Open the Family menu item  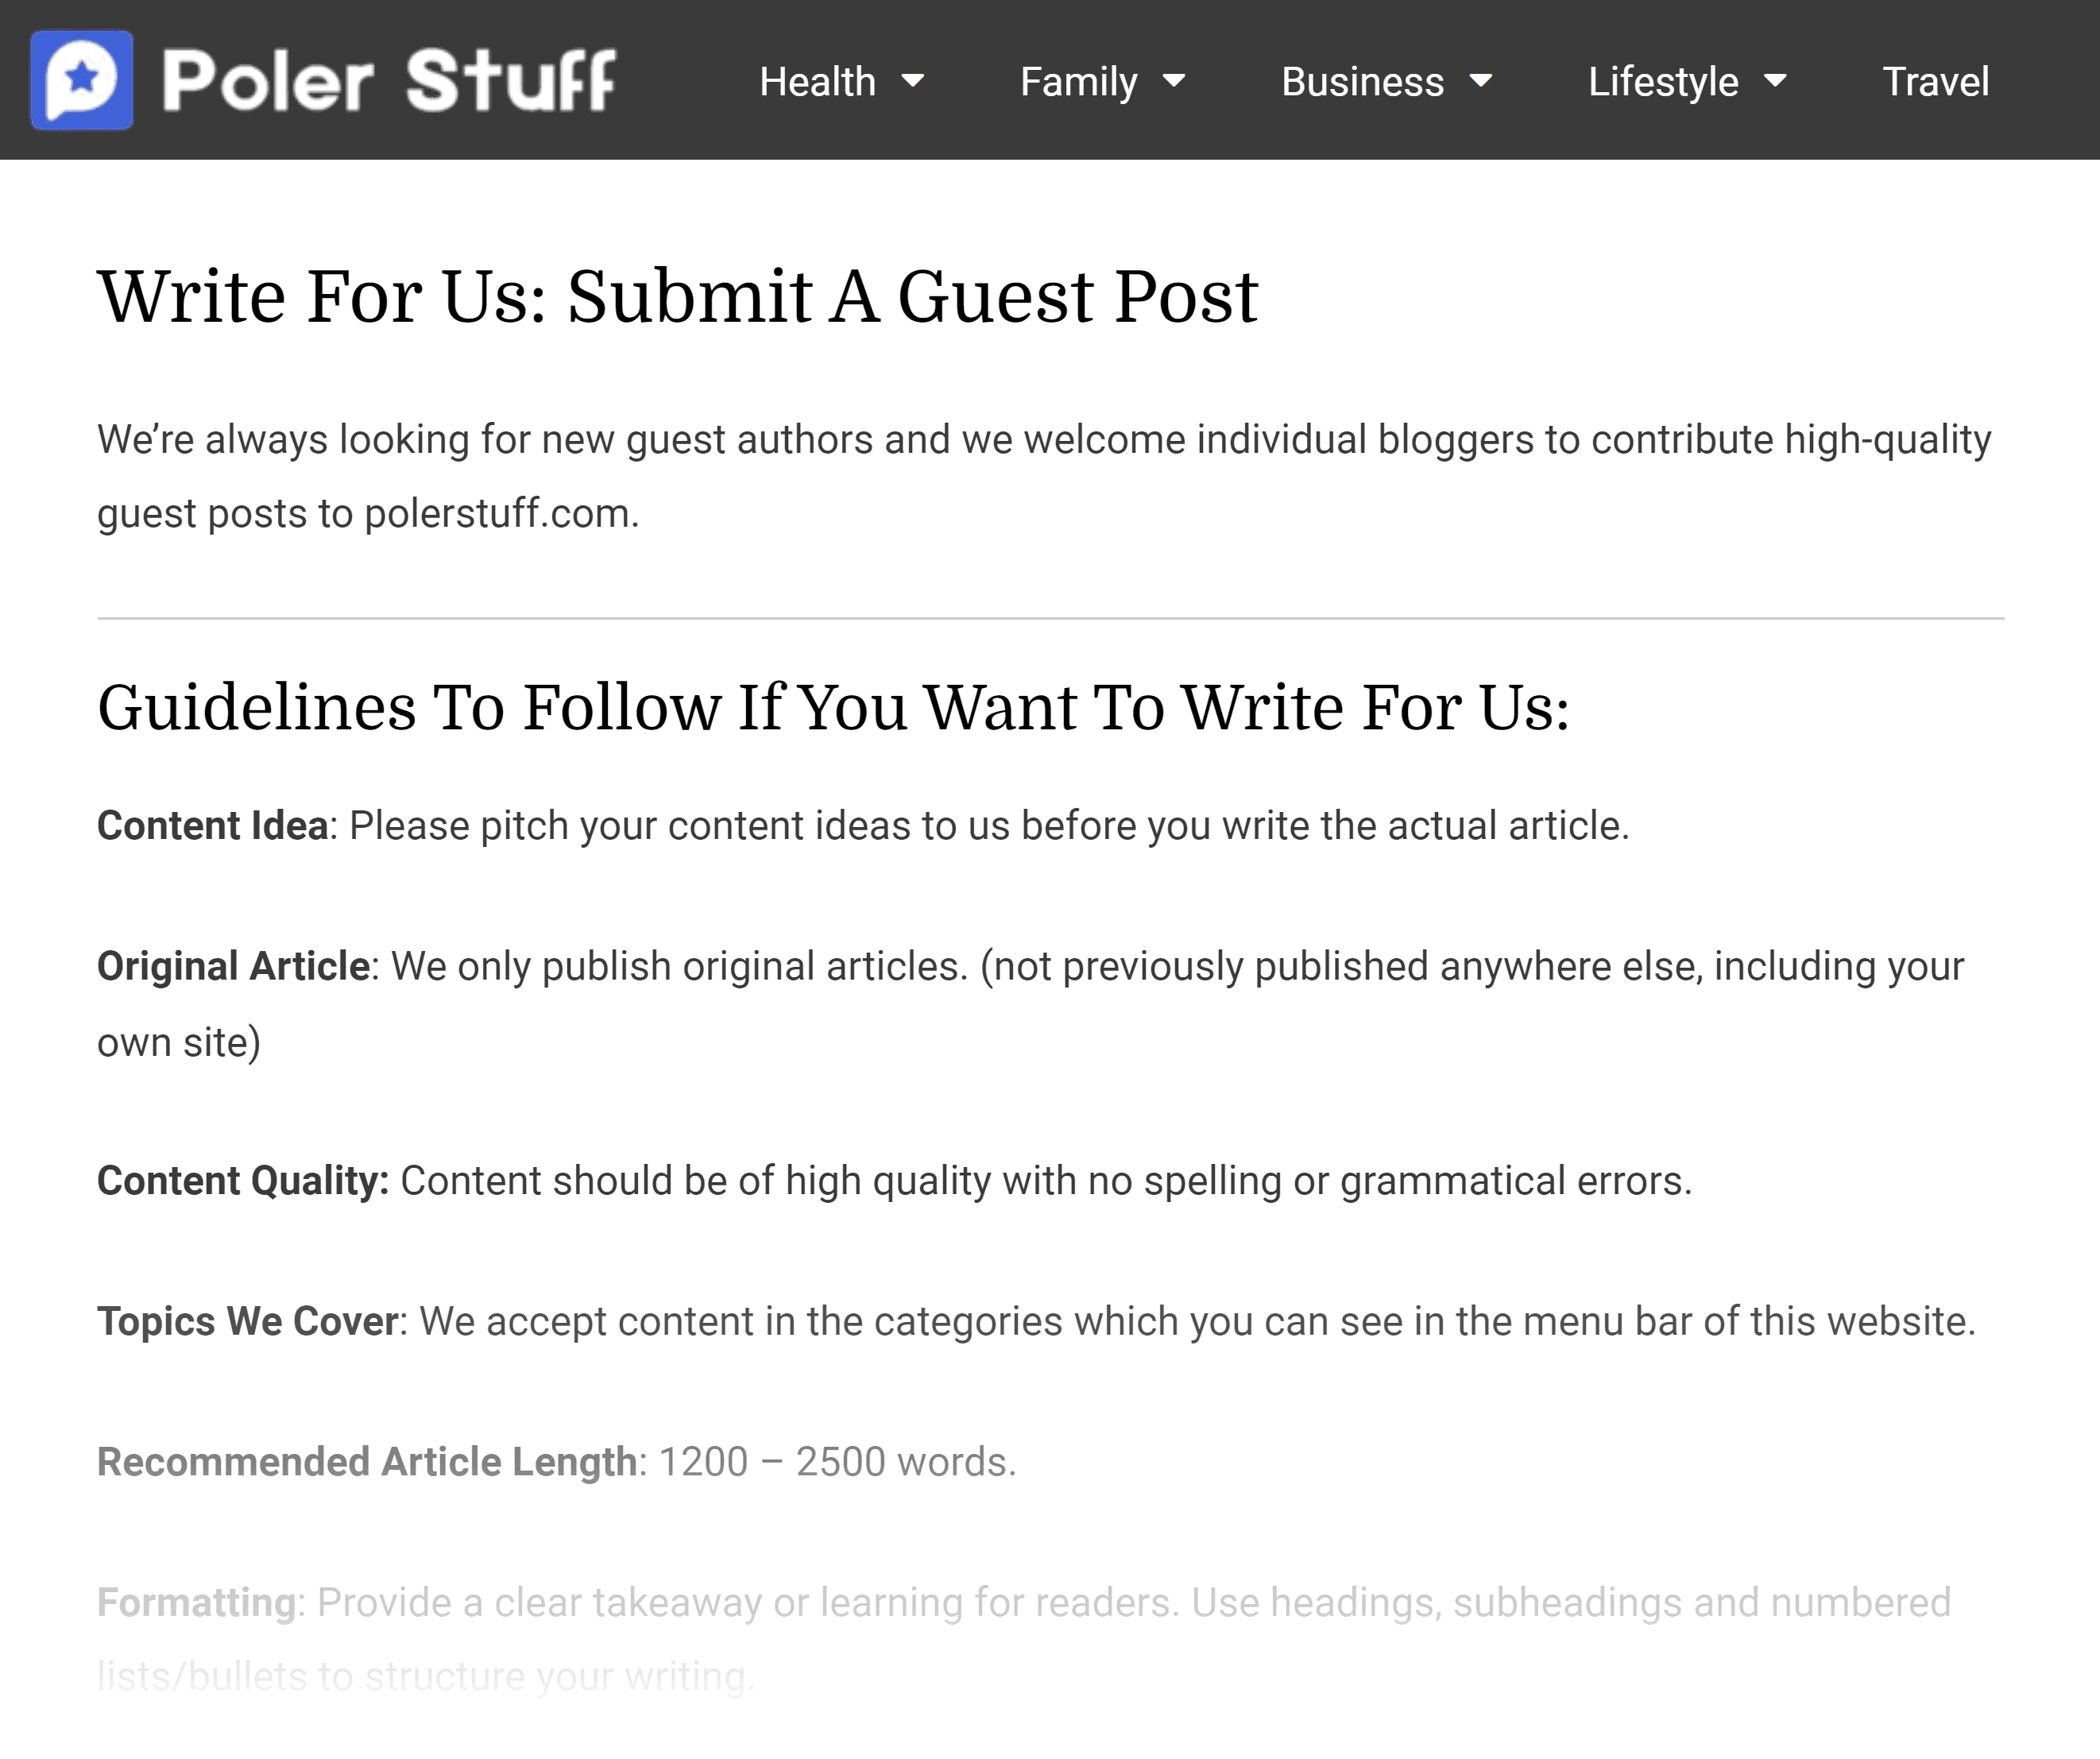pos(1079,81)
